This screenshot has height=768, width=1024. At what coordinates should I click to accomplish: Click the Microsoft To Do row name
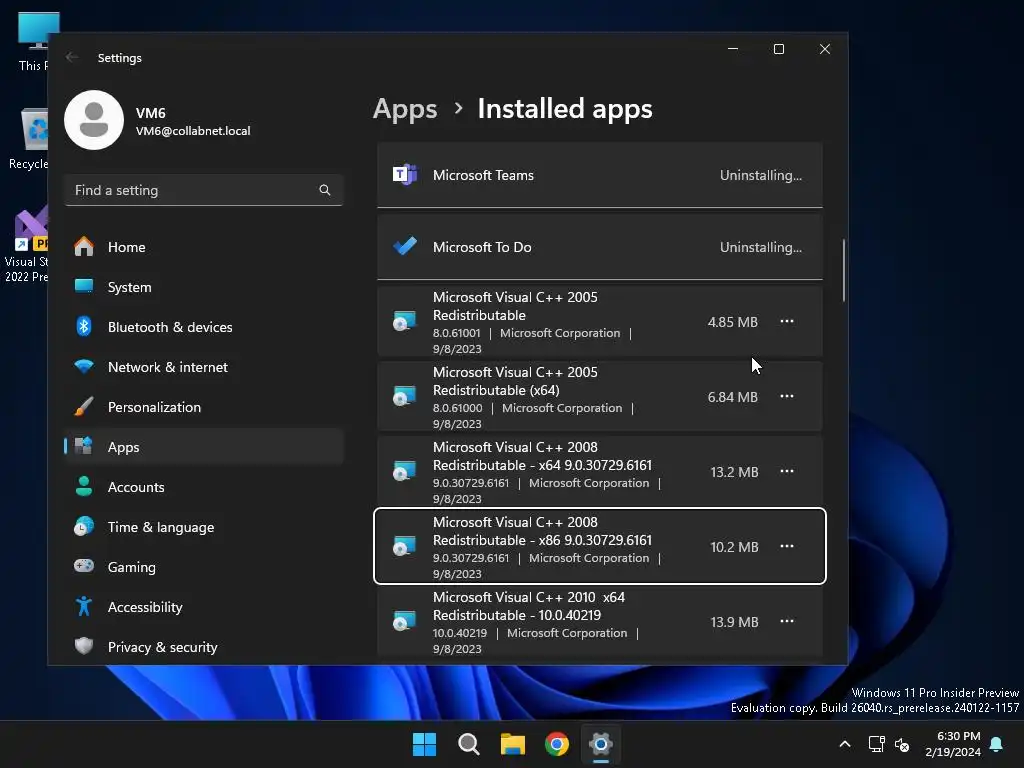tap(482, 247)
